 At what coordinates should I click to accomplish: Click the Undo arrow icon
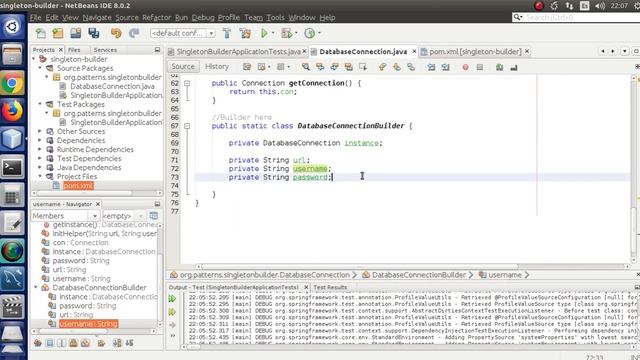coord(116,33)
